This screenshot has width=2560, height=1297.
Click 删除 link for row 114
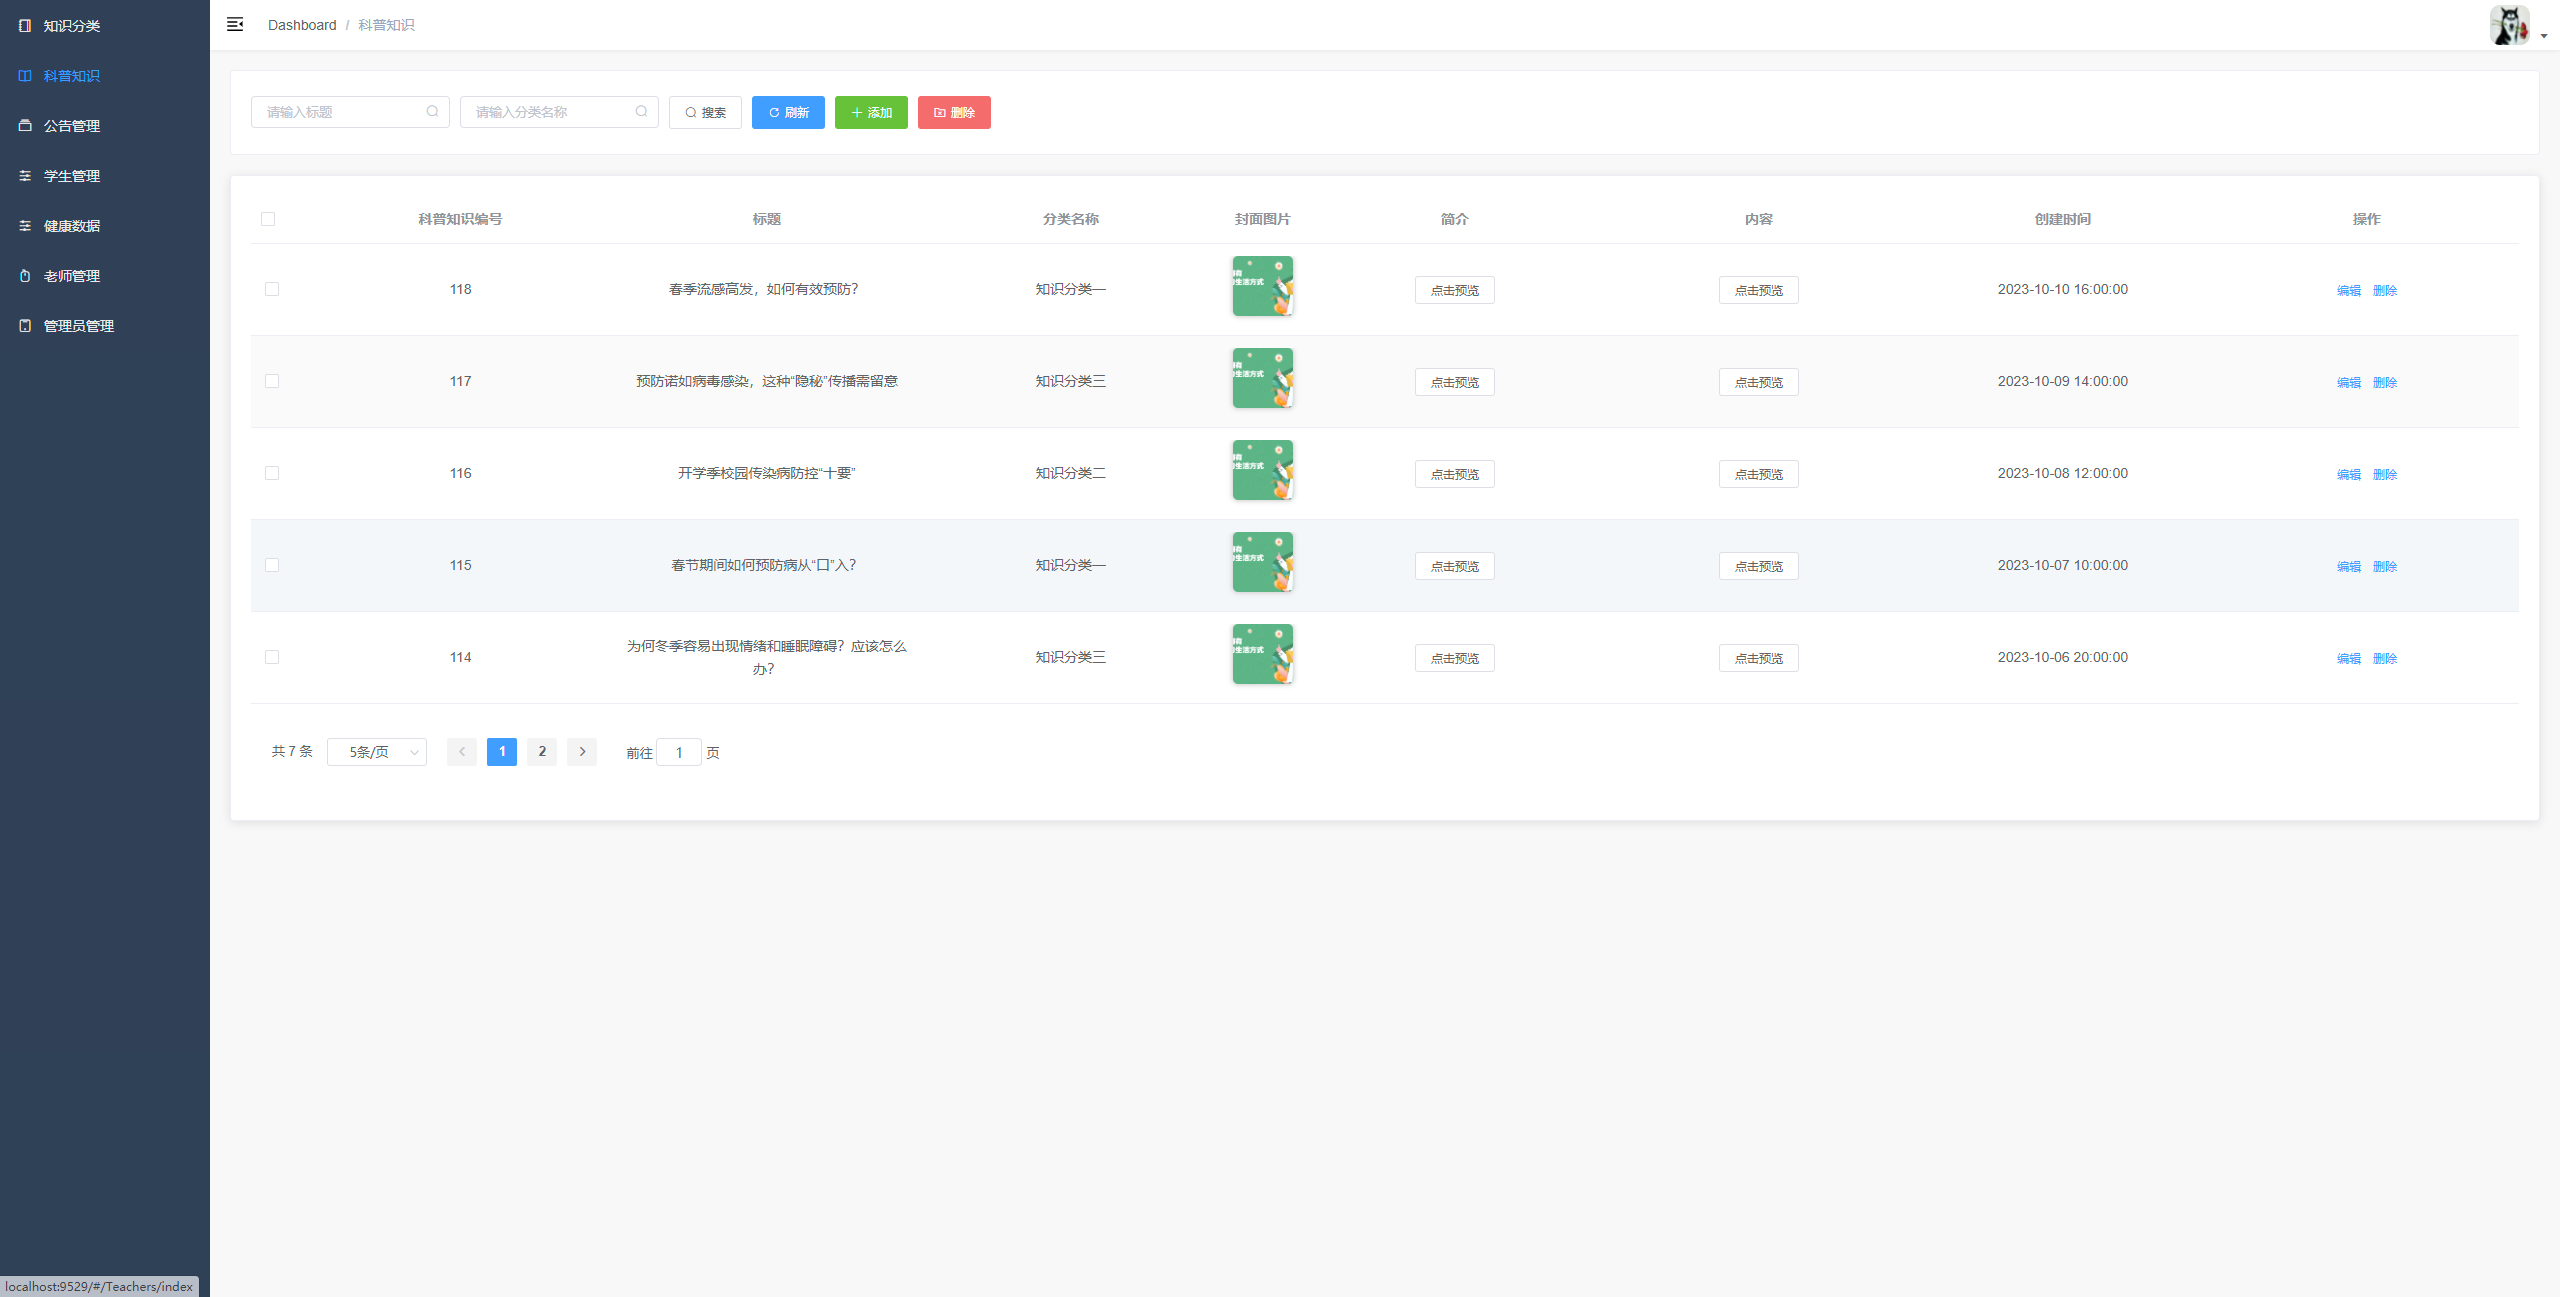click(2385, 658)
